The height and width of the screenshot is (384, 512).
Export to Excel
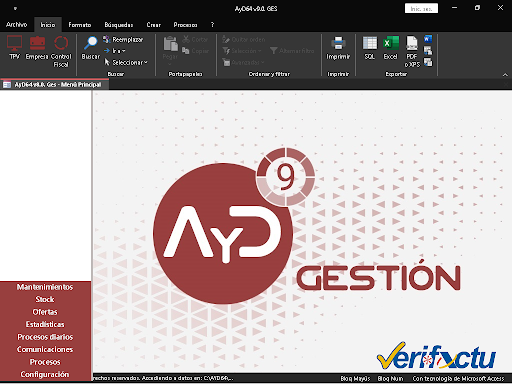click(x=391, y=48)
